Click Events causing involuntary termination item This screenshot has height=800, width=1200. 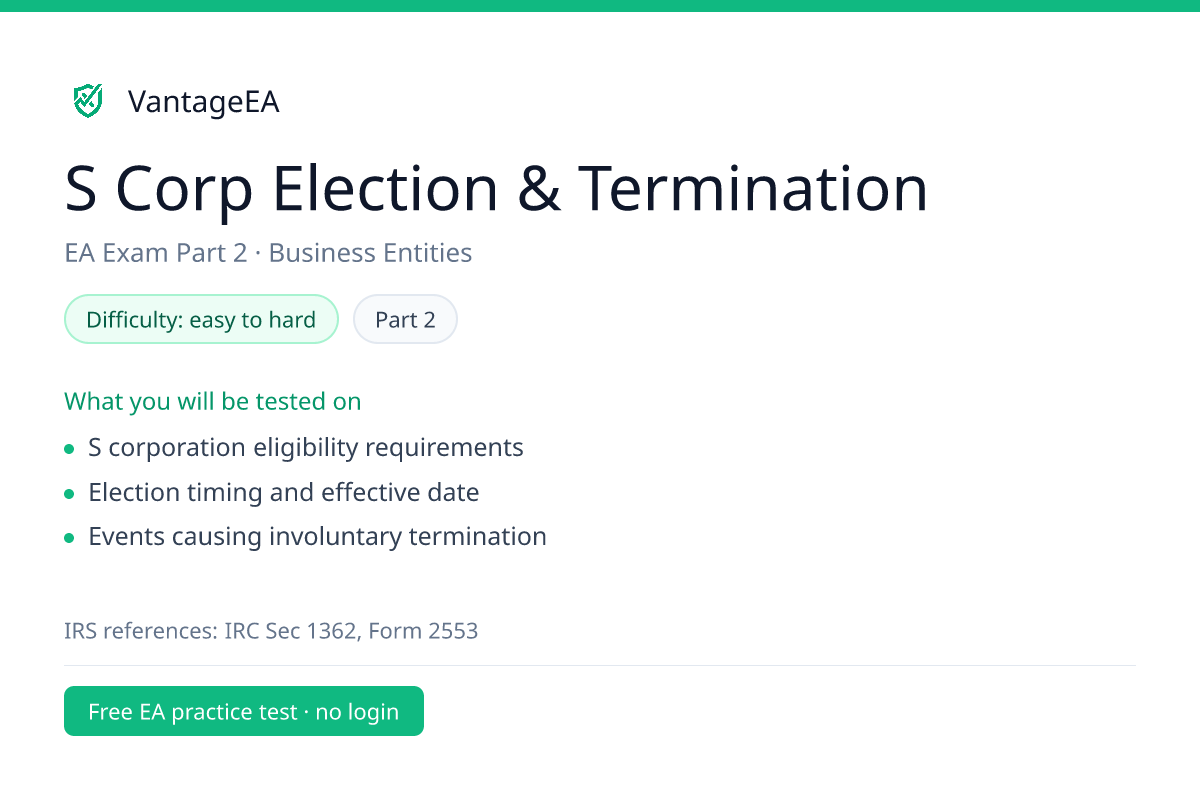tap(317, 536)
